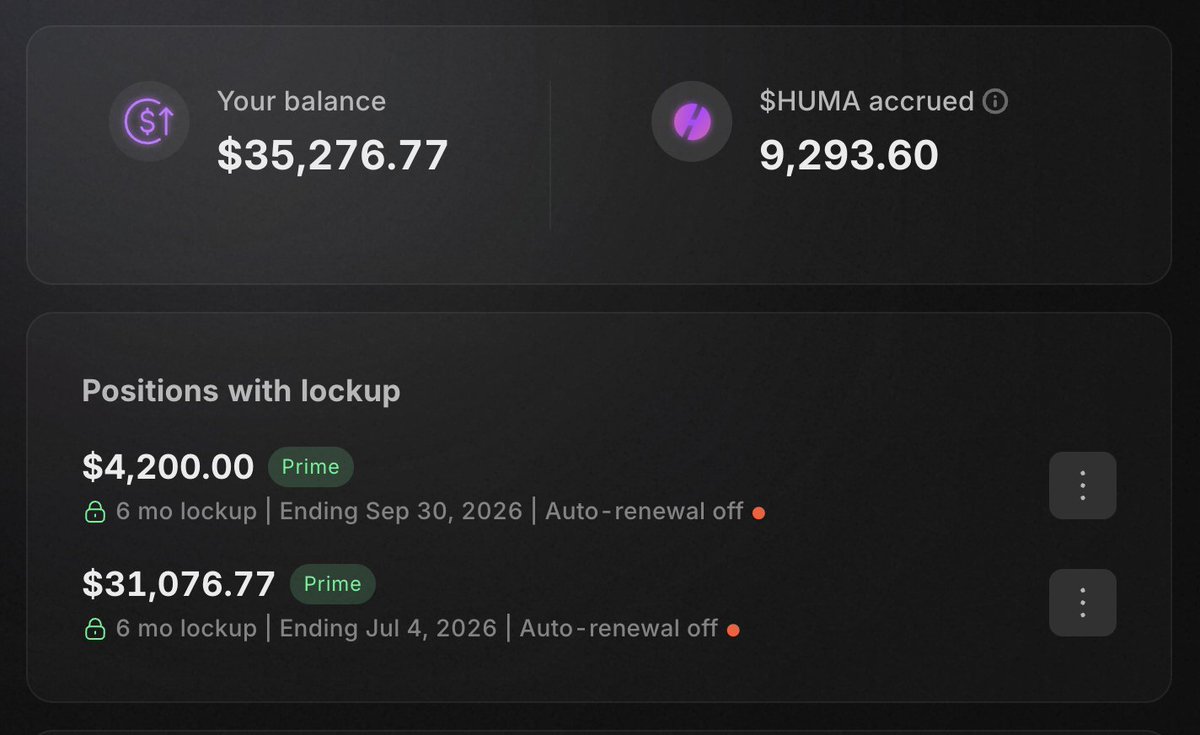Click the lock icon on Sep 30 lockup
The height and width of the screenshot is (735, 1200).
point(94,512)
